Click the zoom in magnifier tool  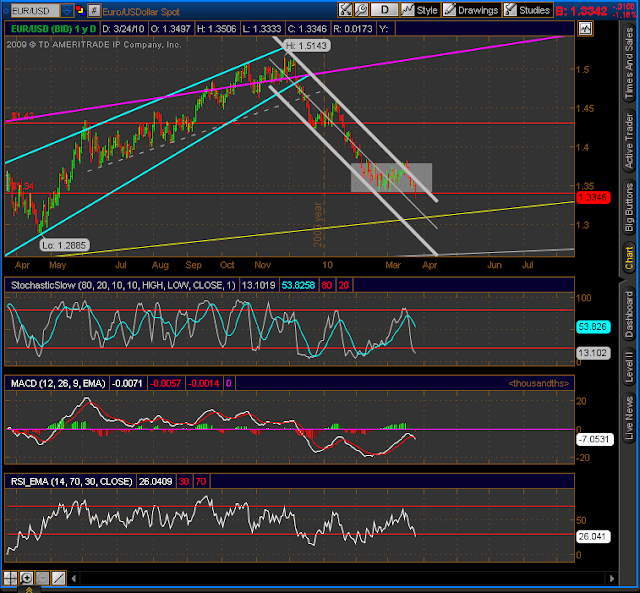point(27,578)
